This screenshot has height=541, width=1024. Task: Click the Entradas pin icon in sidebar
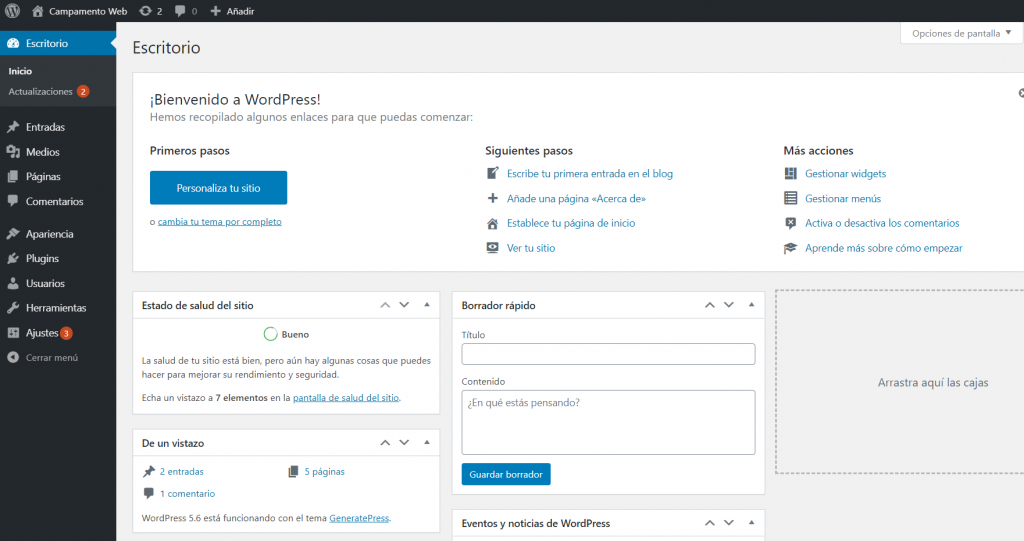tap(13, 127)
